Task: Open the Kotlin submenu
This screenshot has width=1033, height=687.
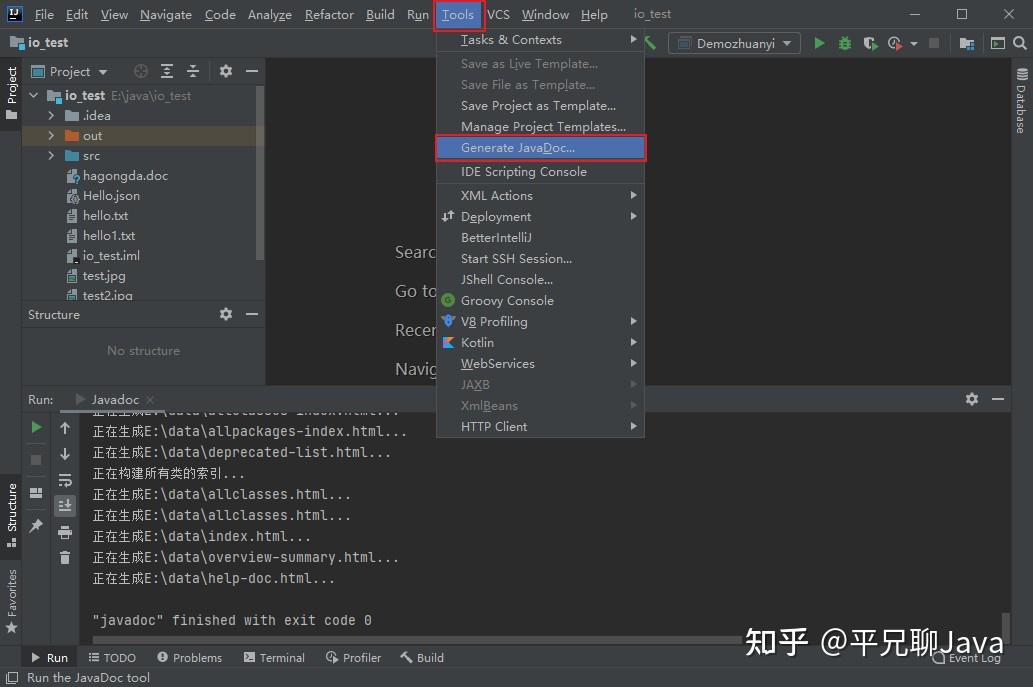Action: [x=540, y=342]
